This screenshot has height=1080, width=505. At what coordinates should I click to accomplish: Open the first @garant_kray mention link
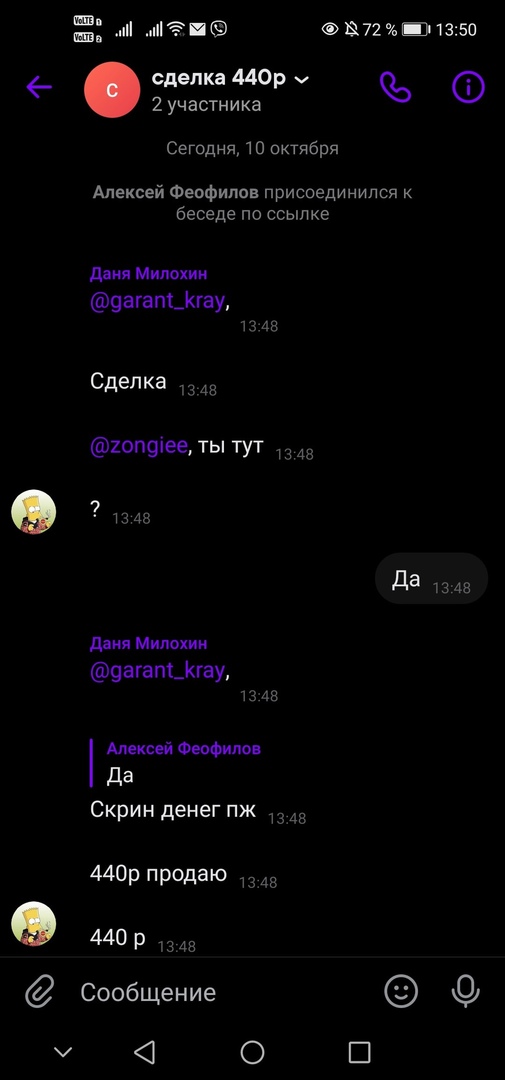[157, 302]
